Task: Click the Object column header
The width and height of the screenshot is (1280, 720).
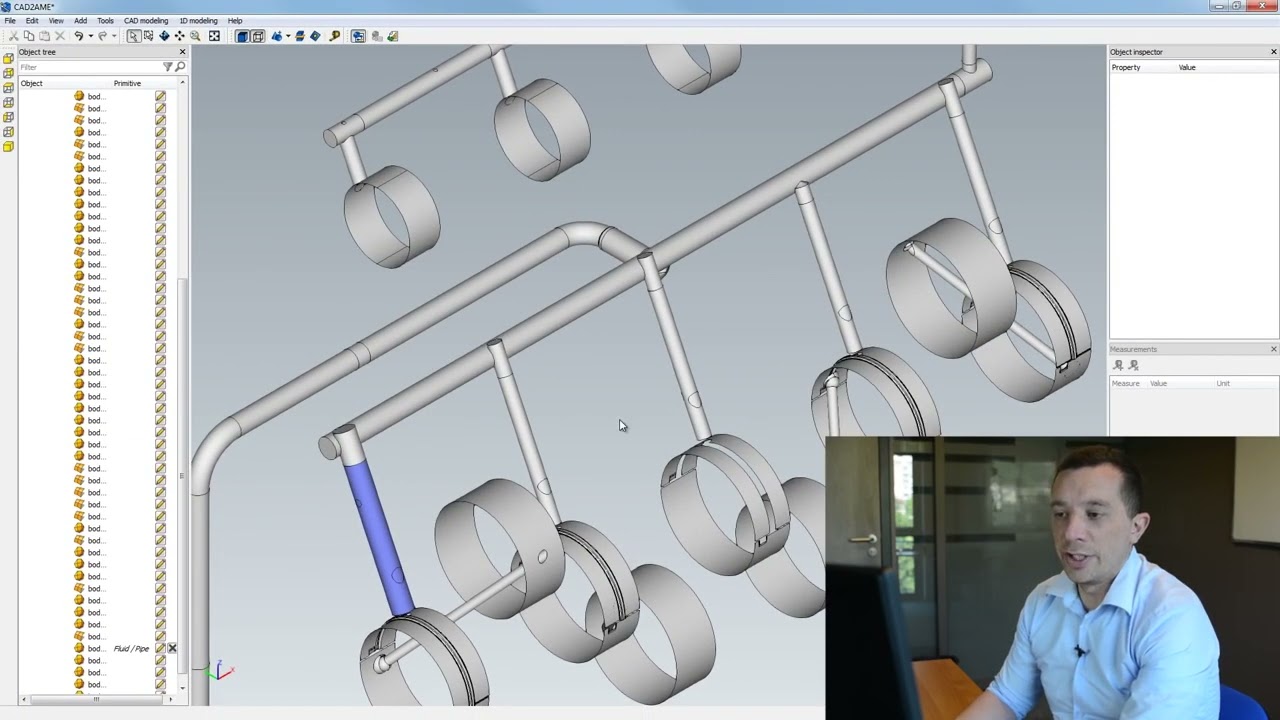Action: pos(32,83)
